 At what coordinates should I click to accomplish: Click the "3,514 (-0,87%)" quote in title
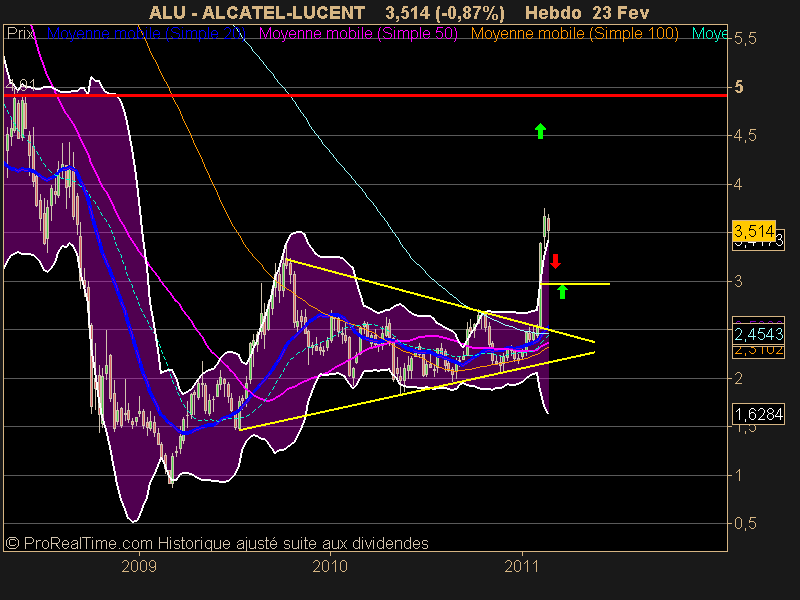[x=445, y=12]
